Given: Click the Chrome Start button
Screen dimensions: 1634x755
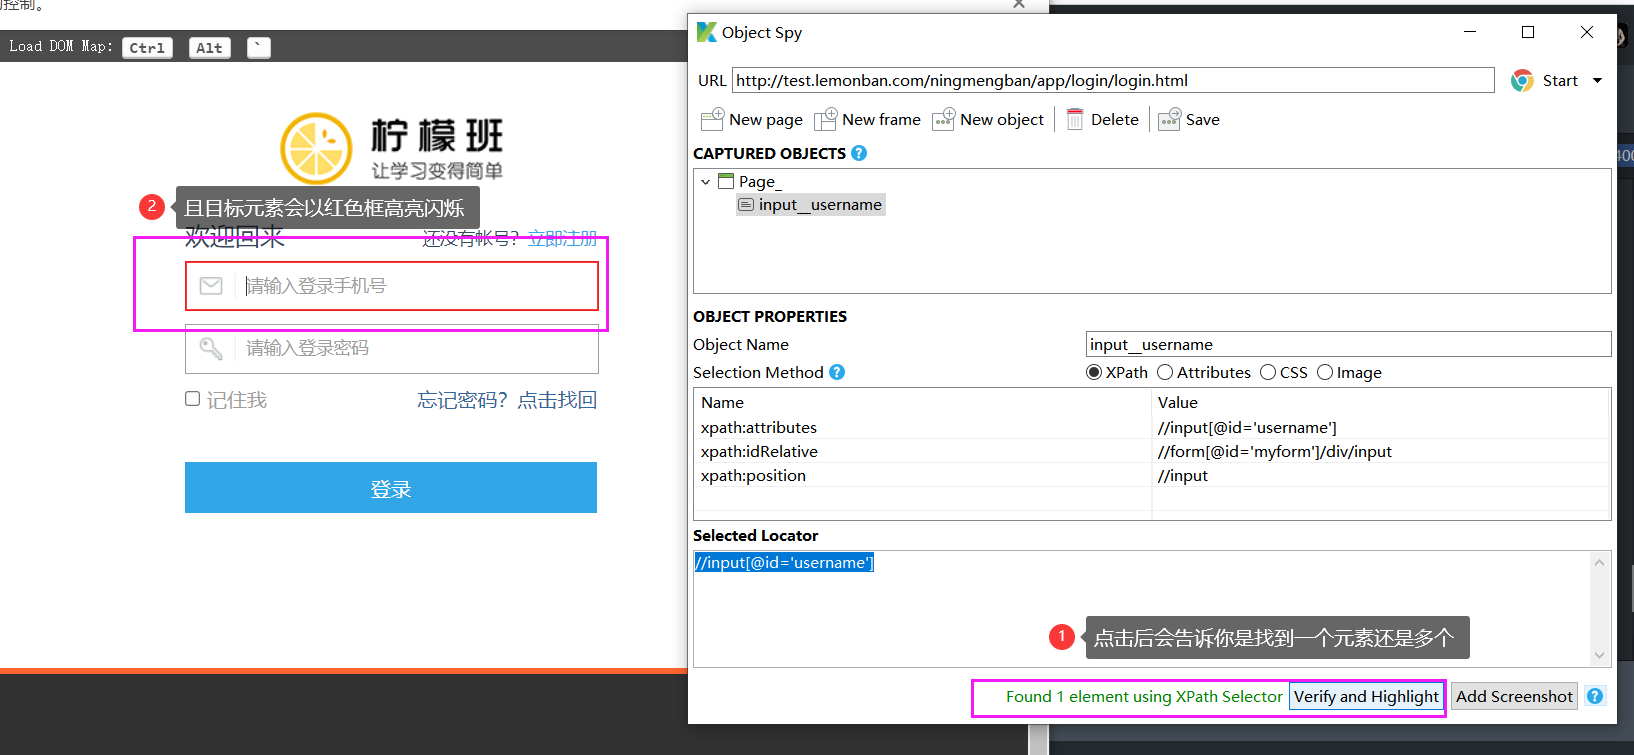Looking at the screenshot, I should point(1545,81).
